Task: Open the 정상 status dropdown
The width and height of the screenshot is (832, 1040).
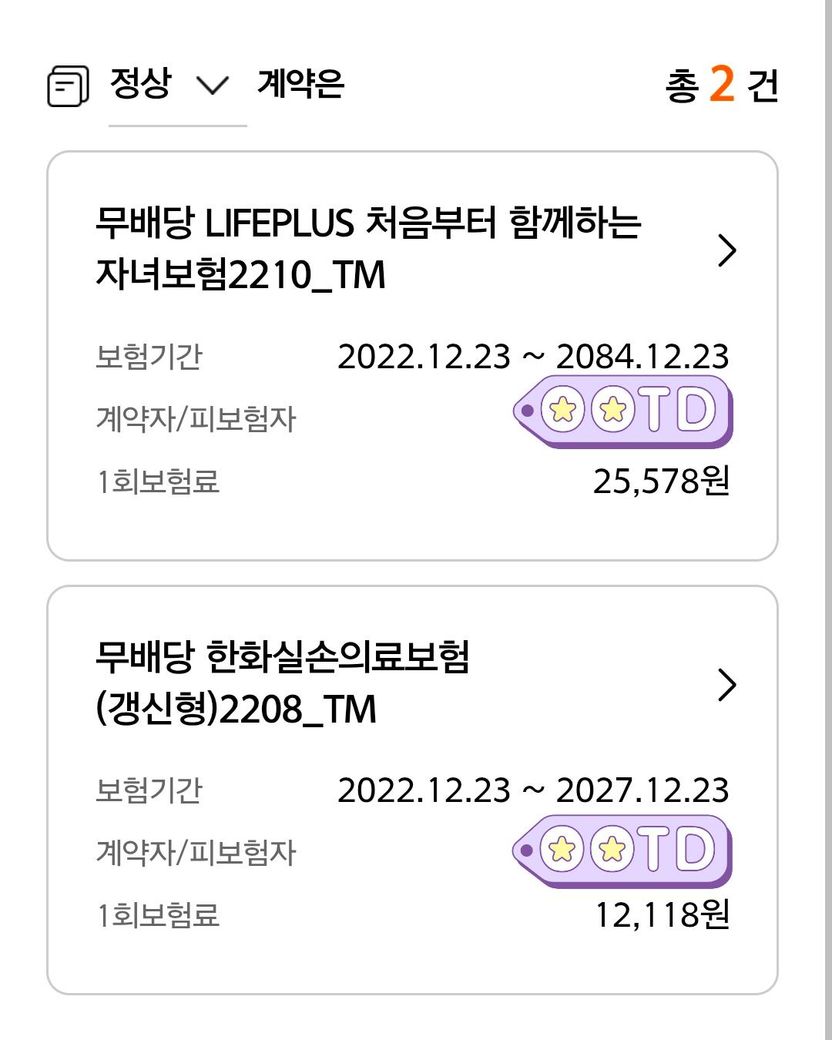Action: pos(177,85)
